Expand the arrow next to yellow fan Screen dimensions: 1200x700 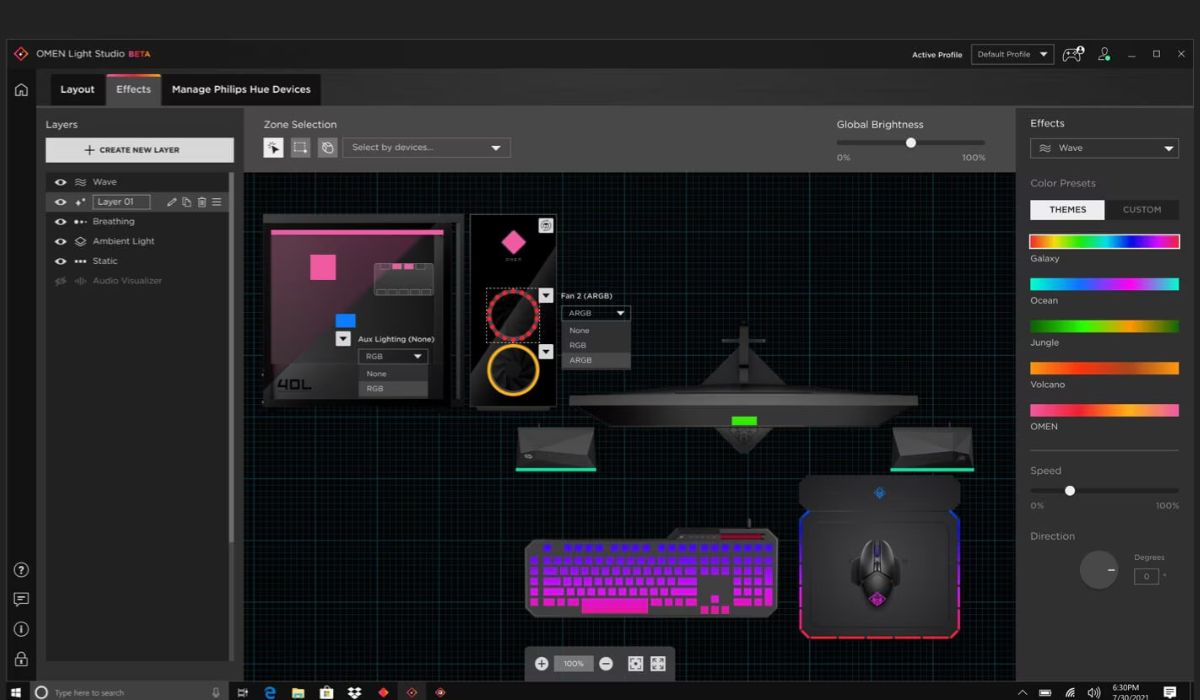[545, 352]
